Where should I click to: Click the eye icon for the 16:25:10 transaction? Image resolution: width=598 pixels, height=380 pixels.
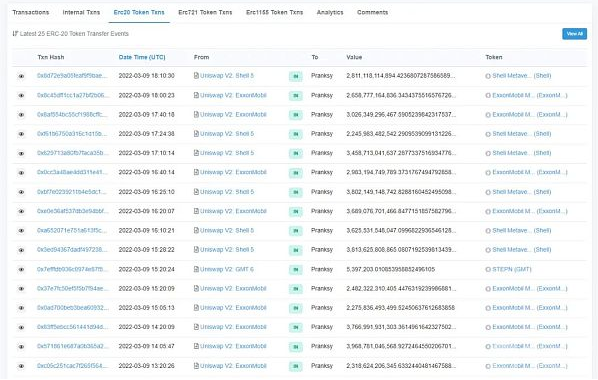coord(21,192)
